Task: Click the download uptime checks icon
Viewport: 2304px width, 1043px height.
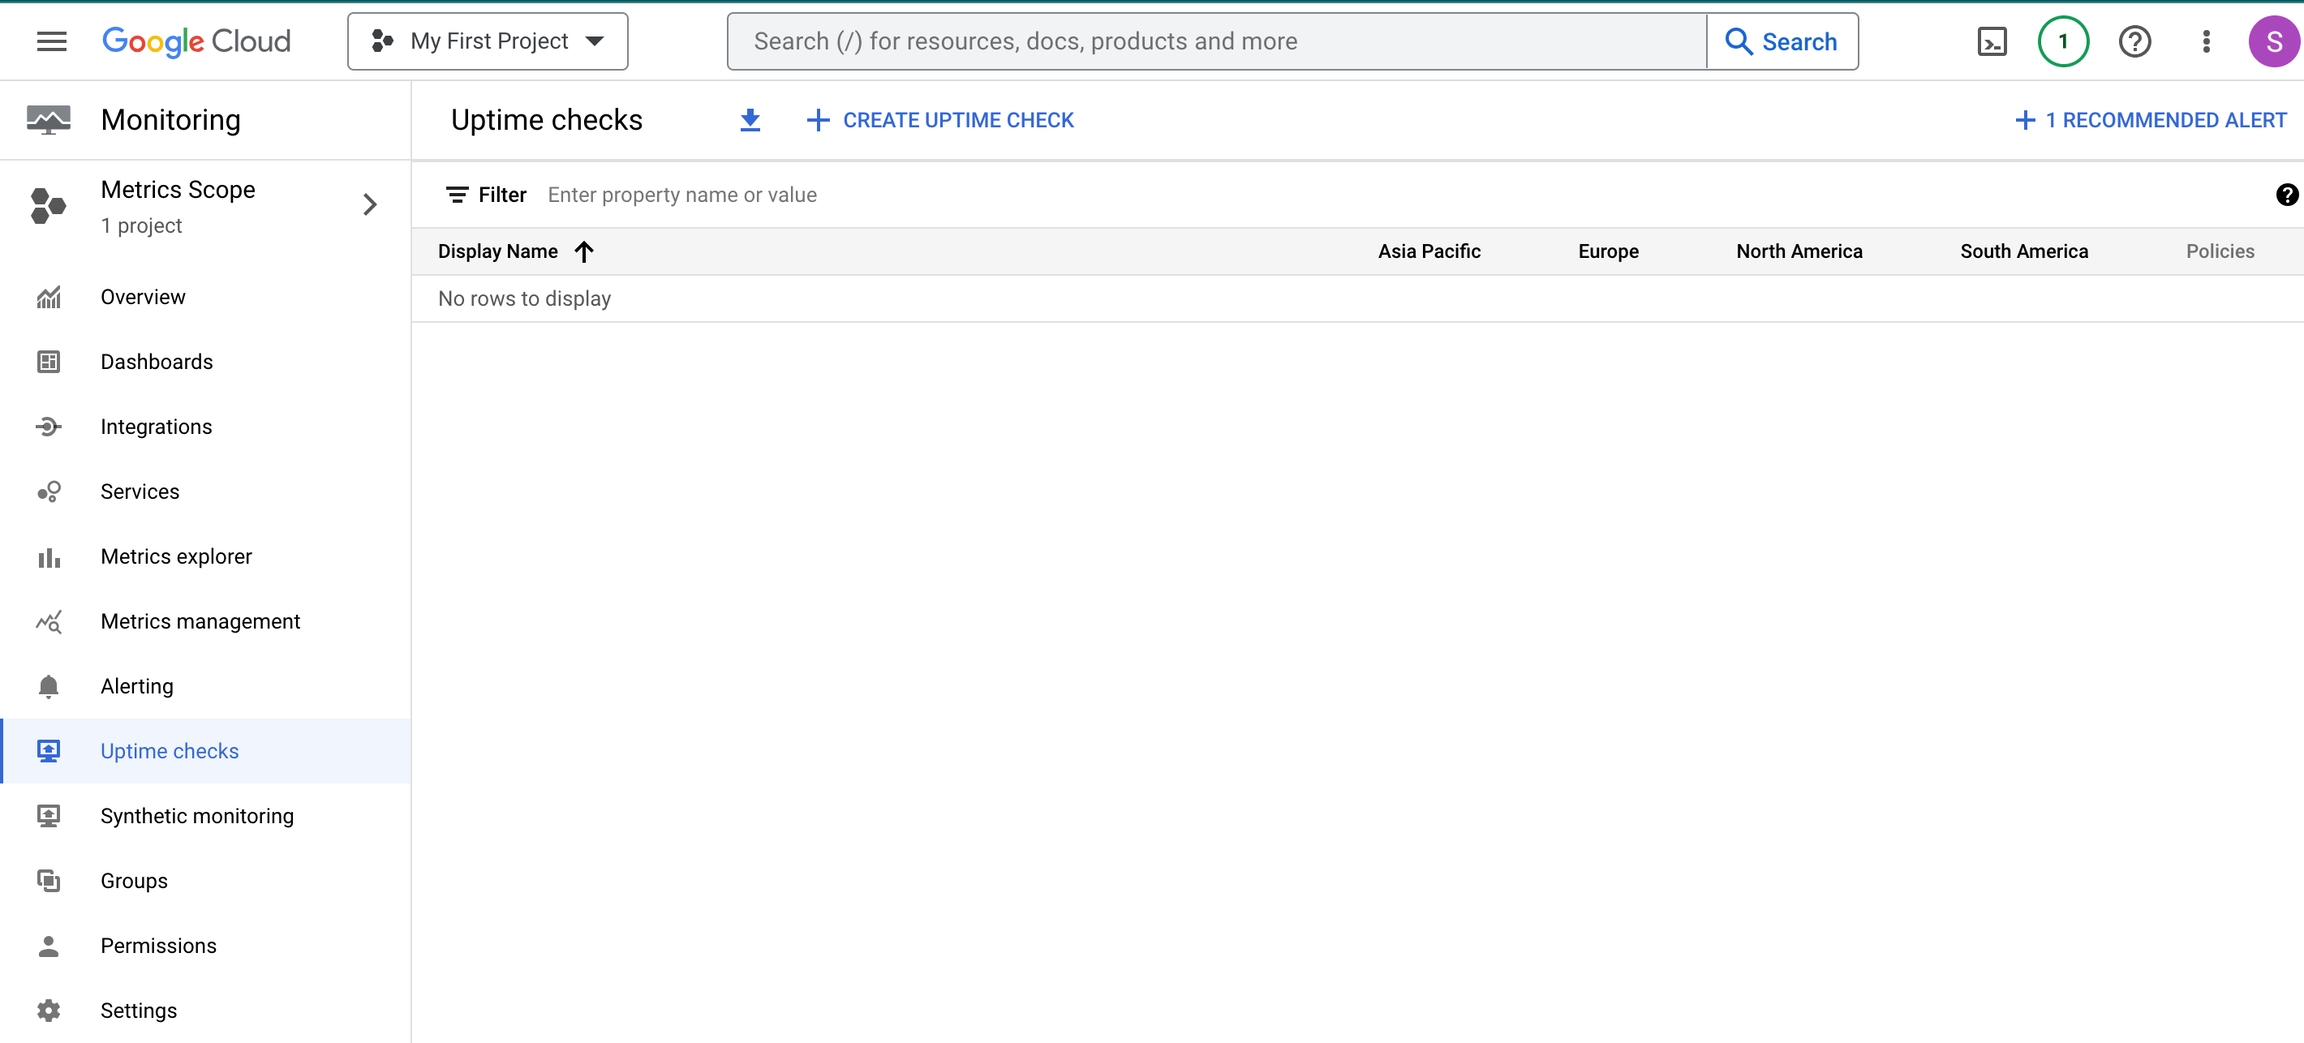Action: pyautogui.click(x=750, y=120)
